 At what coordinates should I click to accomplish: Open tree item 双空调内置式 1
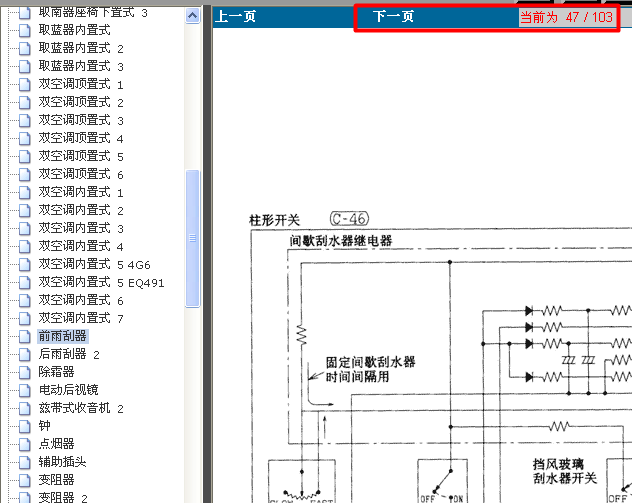pyautogui.click(x=81, y=192)
